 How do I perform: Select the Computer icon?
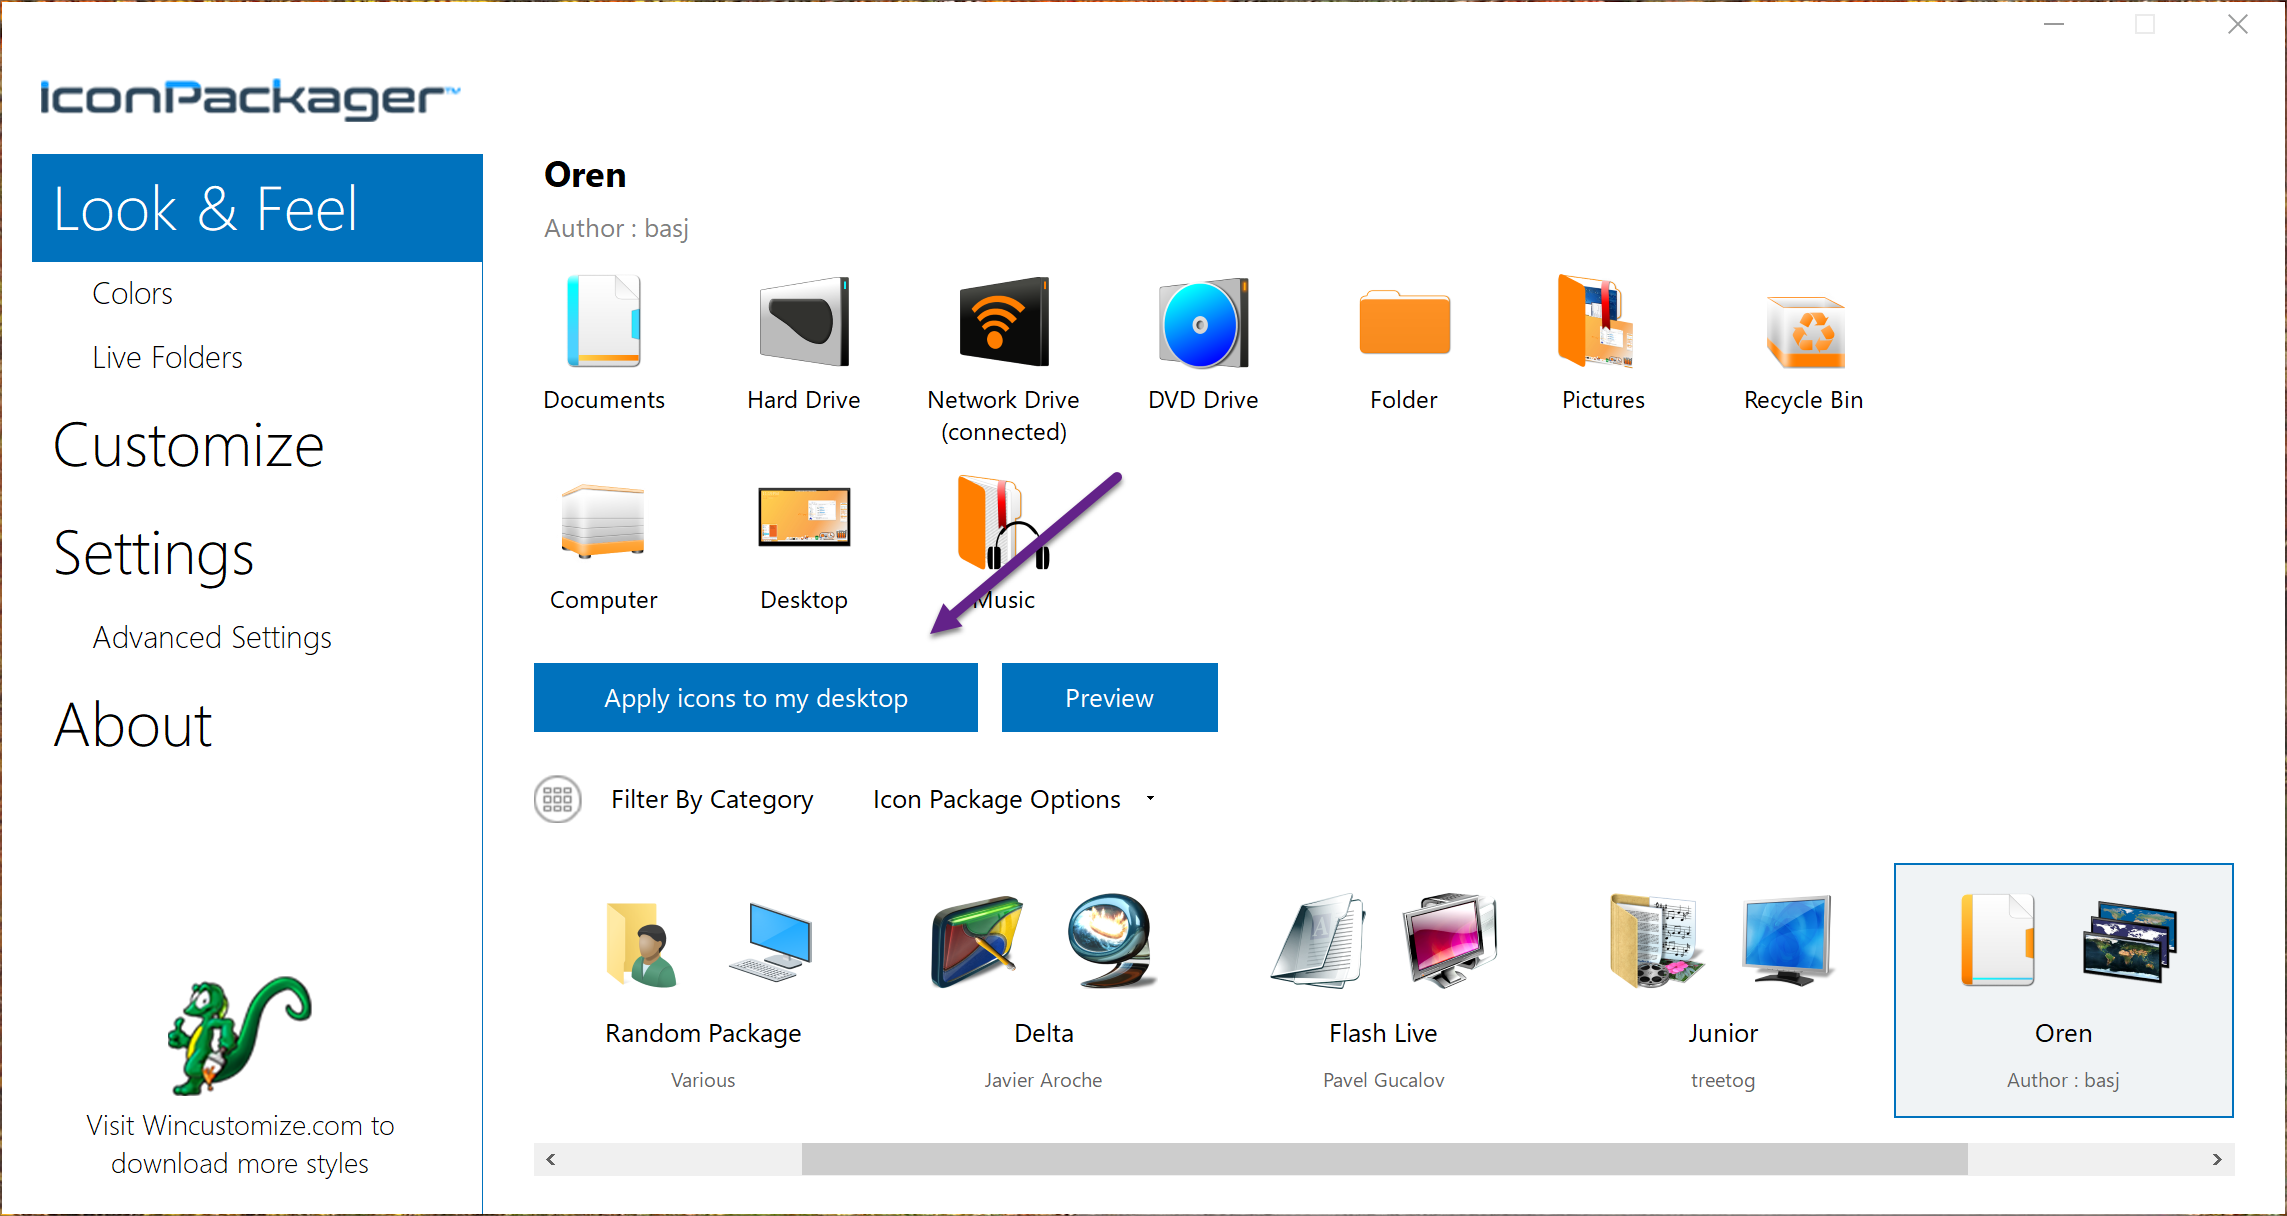(604, 520)
